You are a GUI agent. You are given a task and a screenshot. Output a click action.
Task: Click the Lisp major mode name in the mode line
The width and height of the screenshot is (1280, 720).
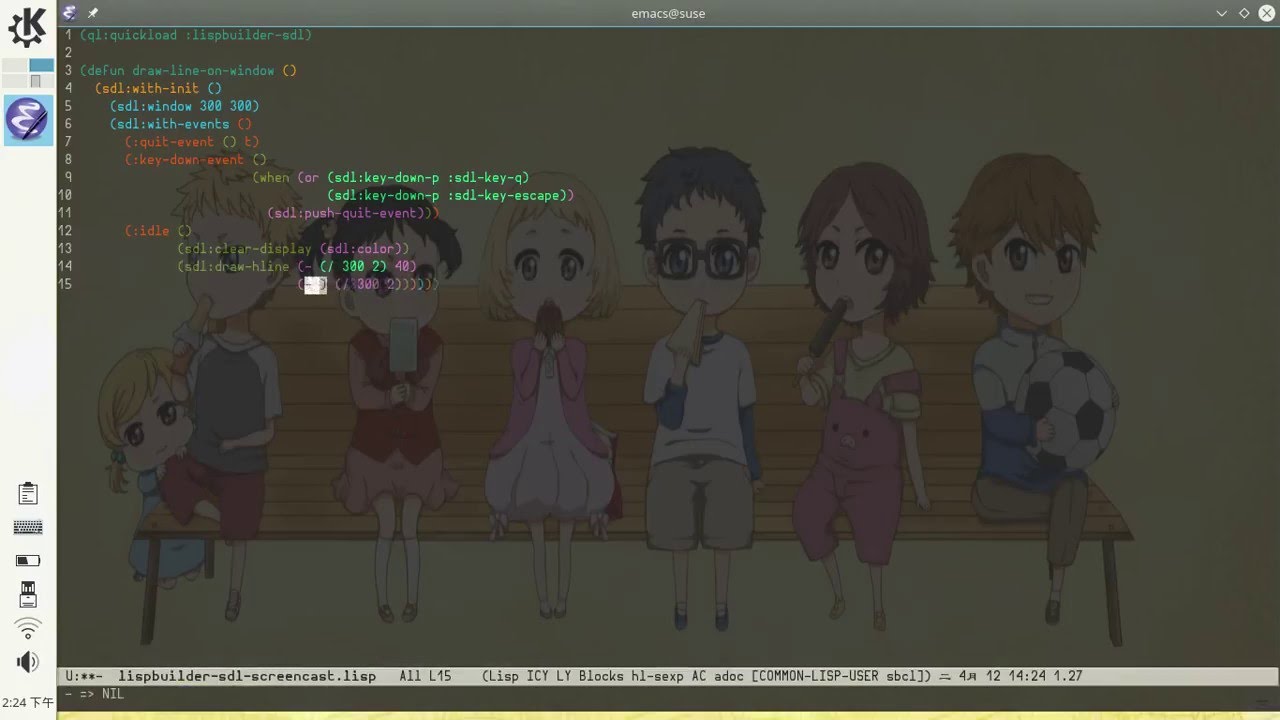506,676
